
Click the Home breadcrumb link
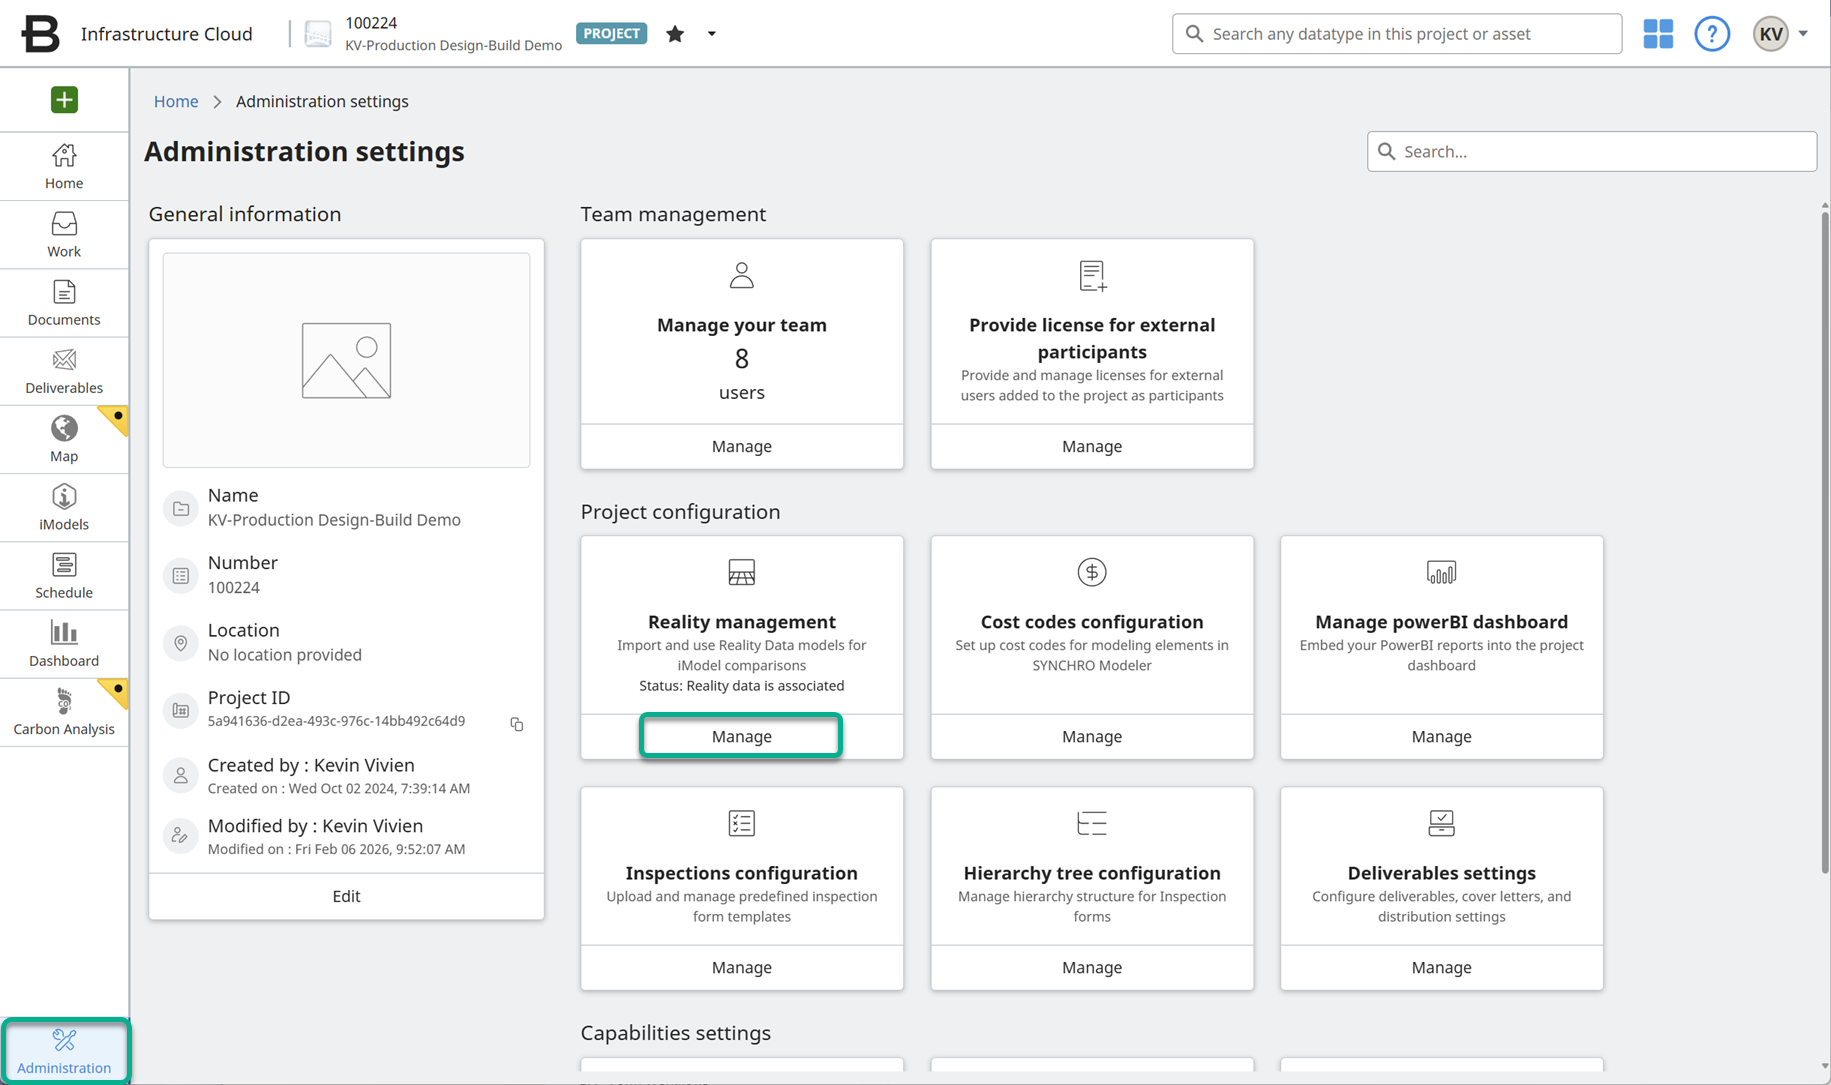(176, 101)
